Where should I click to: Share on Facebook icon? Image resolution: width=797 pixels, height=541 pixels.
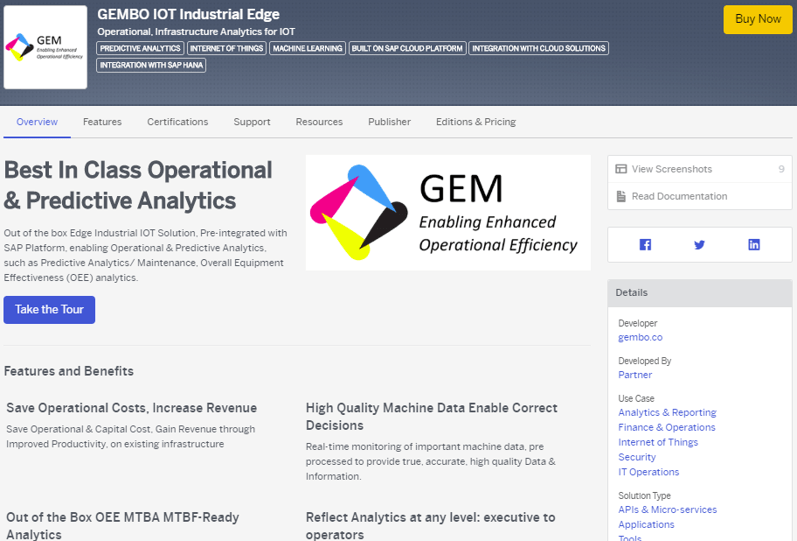pos(645,245)
